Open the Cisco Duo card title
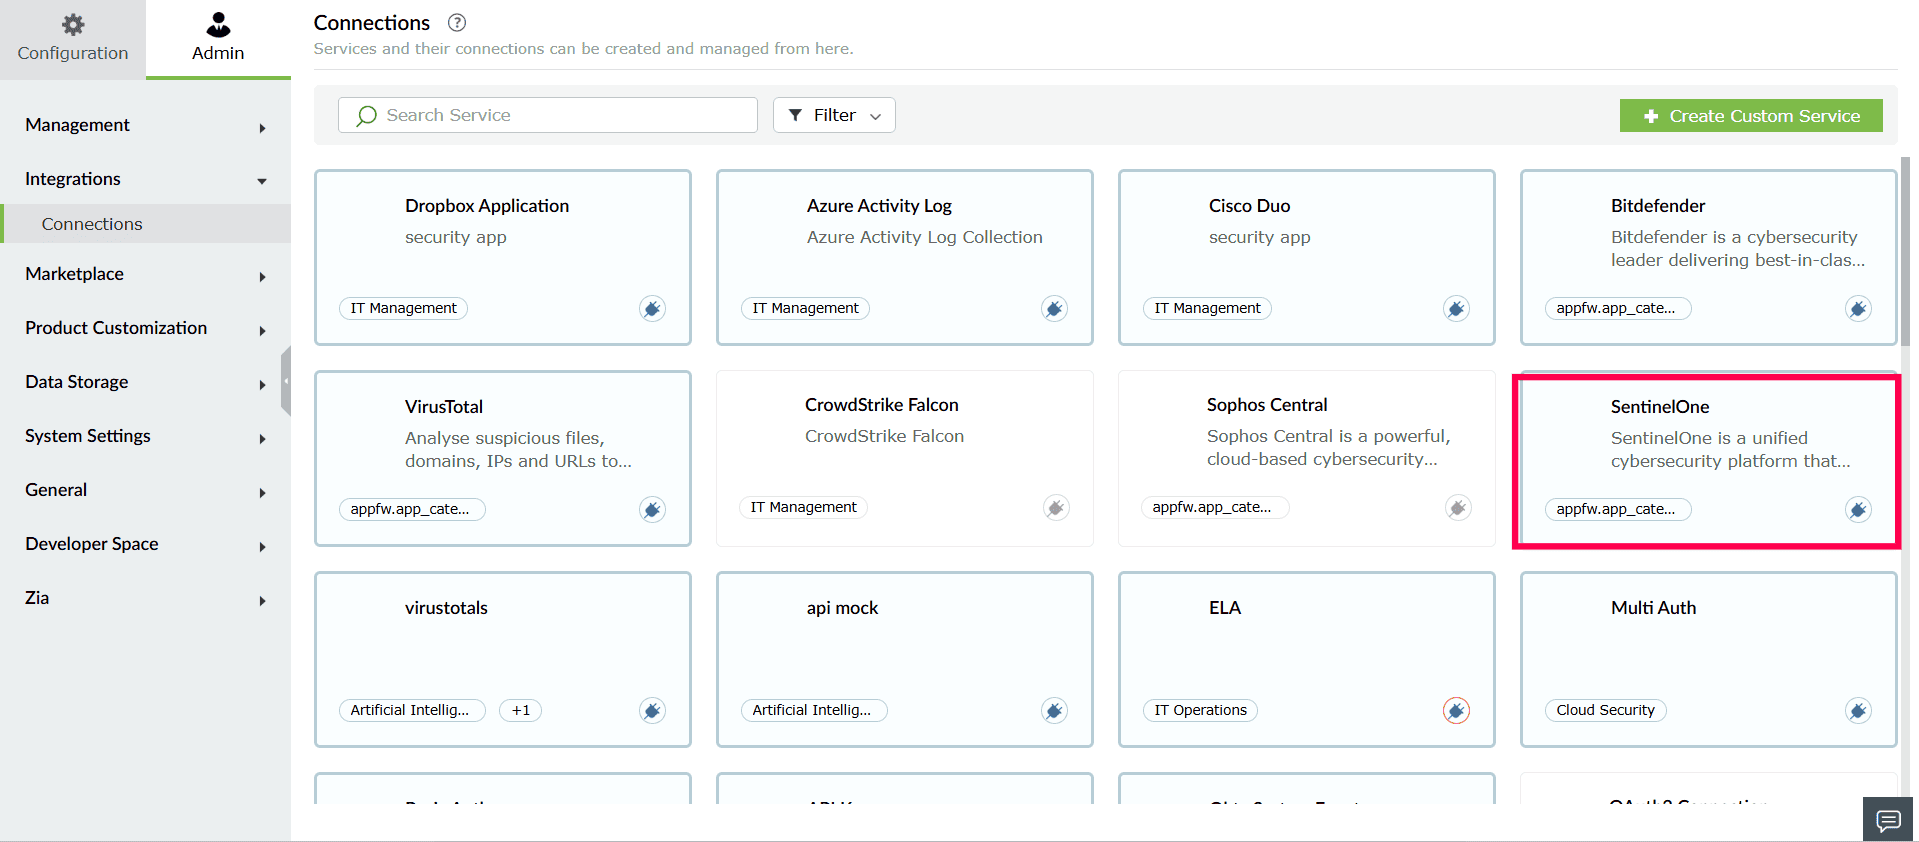The height and width of the screenshot is (842, 1919). coord(1249,206)
